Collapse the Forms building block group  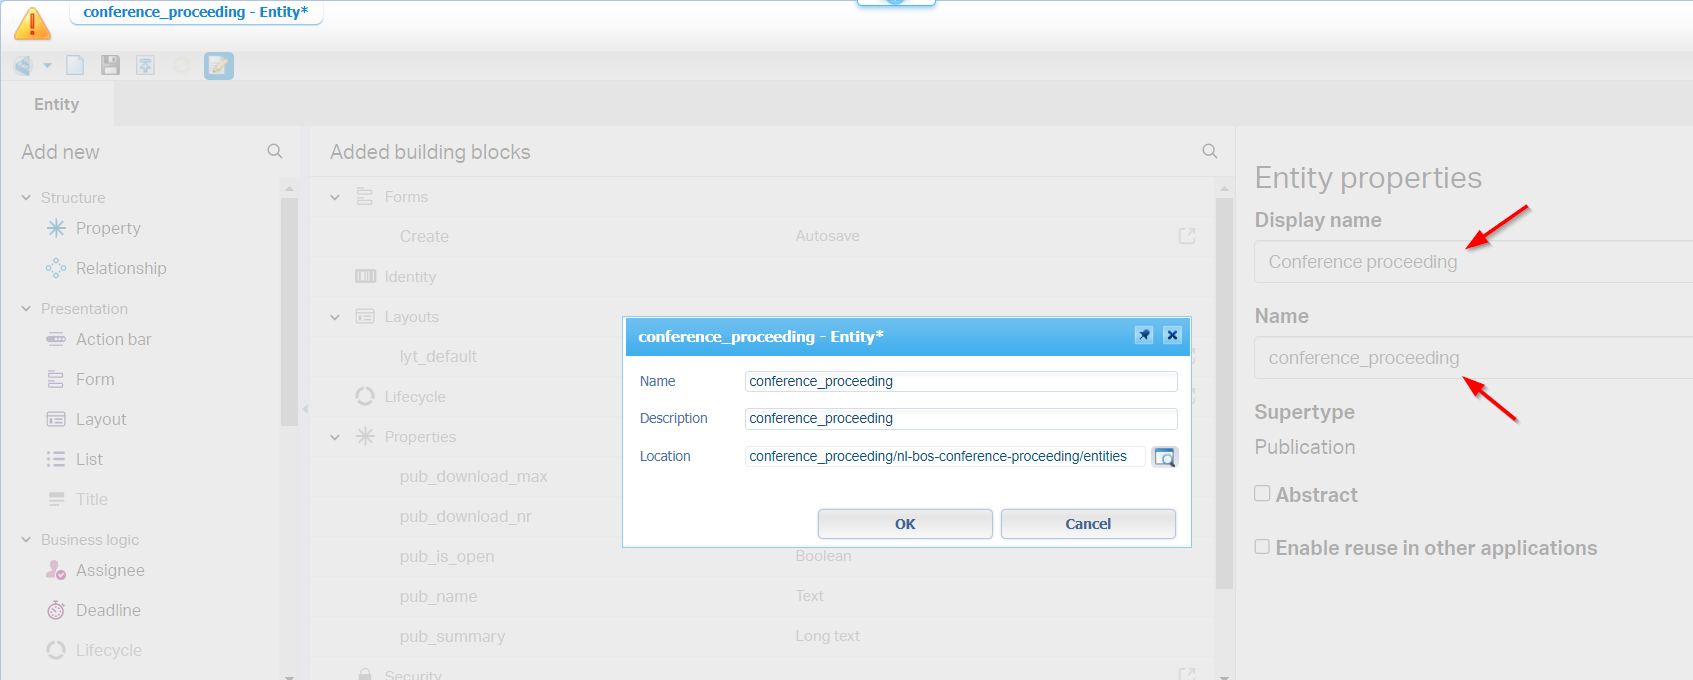[335, 197]
